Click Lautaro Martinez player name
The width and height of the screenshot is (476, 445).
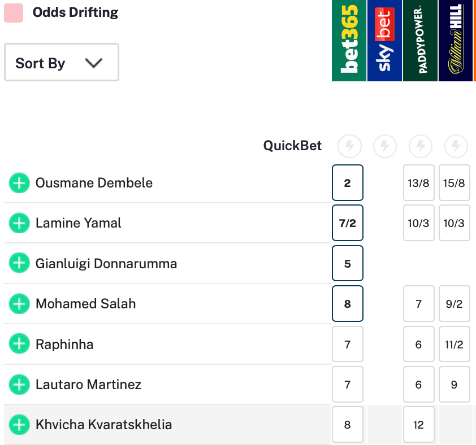click(x=88, y=384)
